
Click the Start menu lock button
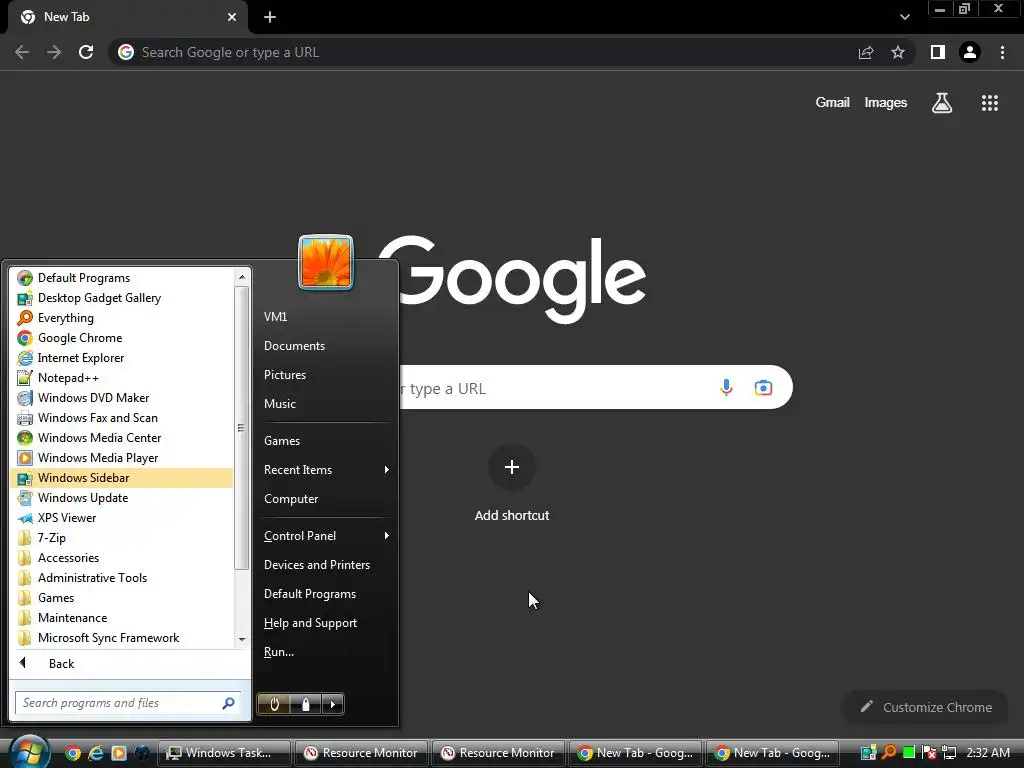pos(306,704)
